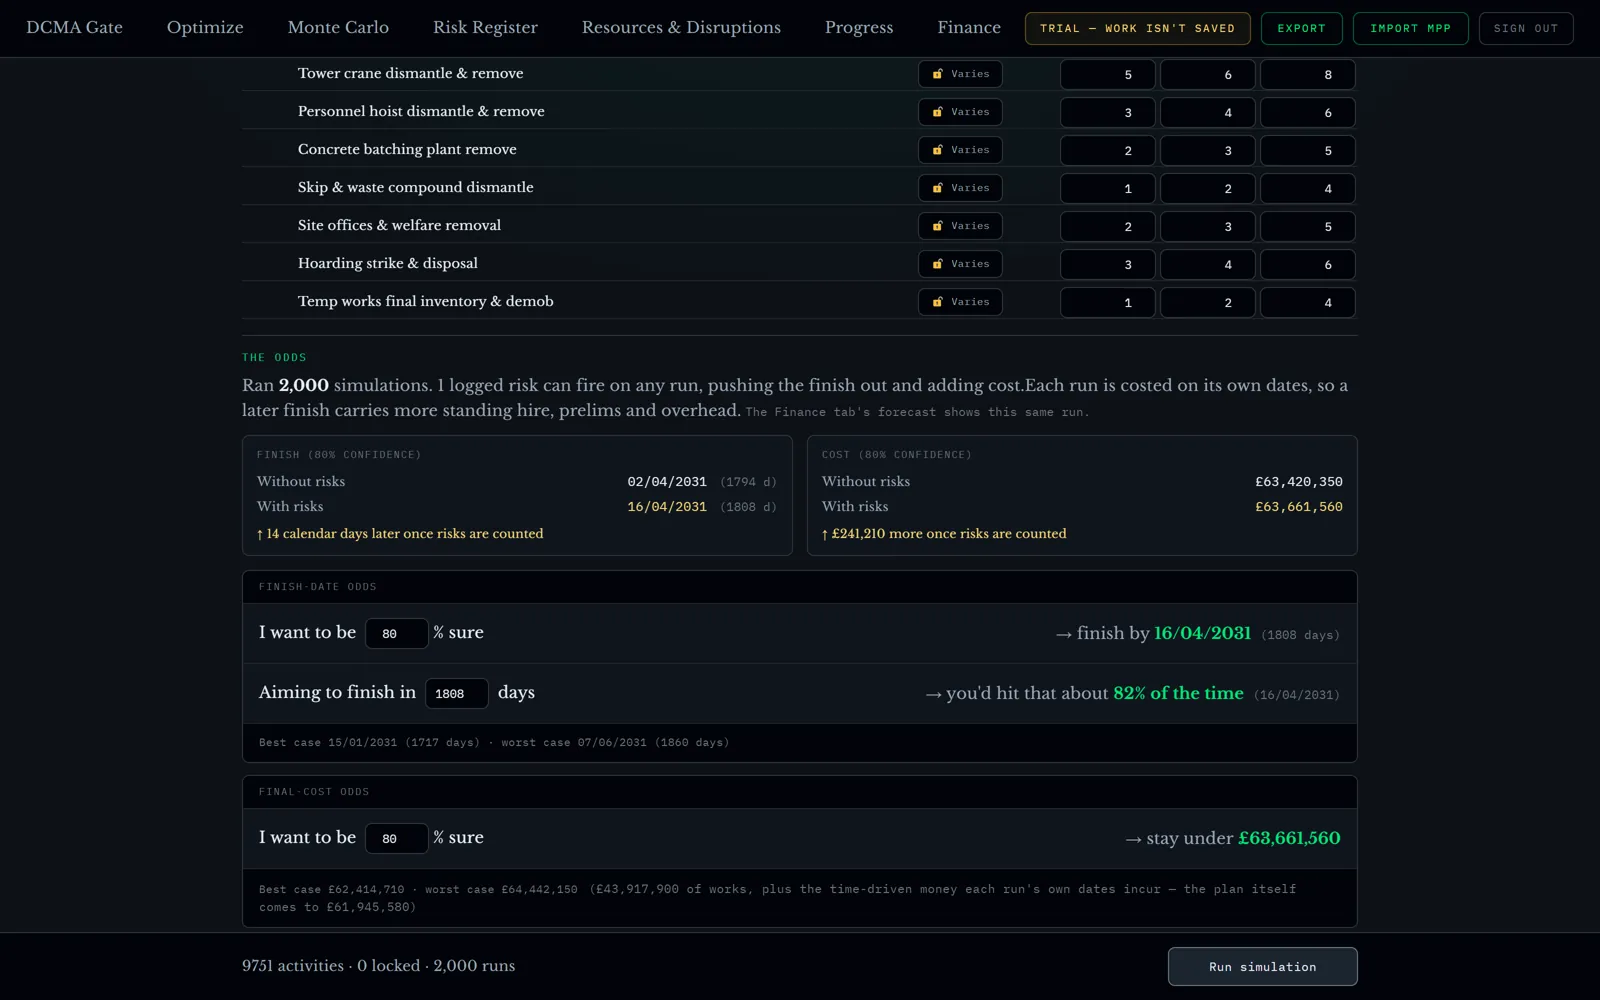Edit Tower crane dismantle maximum duration 8

(1308, 74)
